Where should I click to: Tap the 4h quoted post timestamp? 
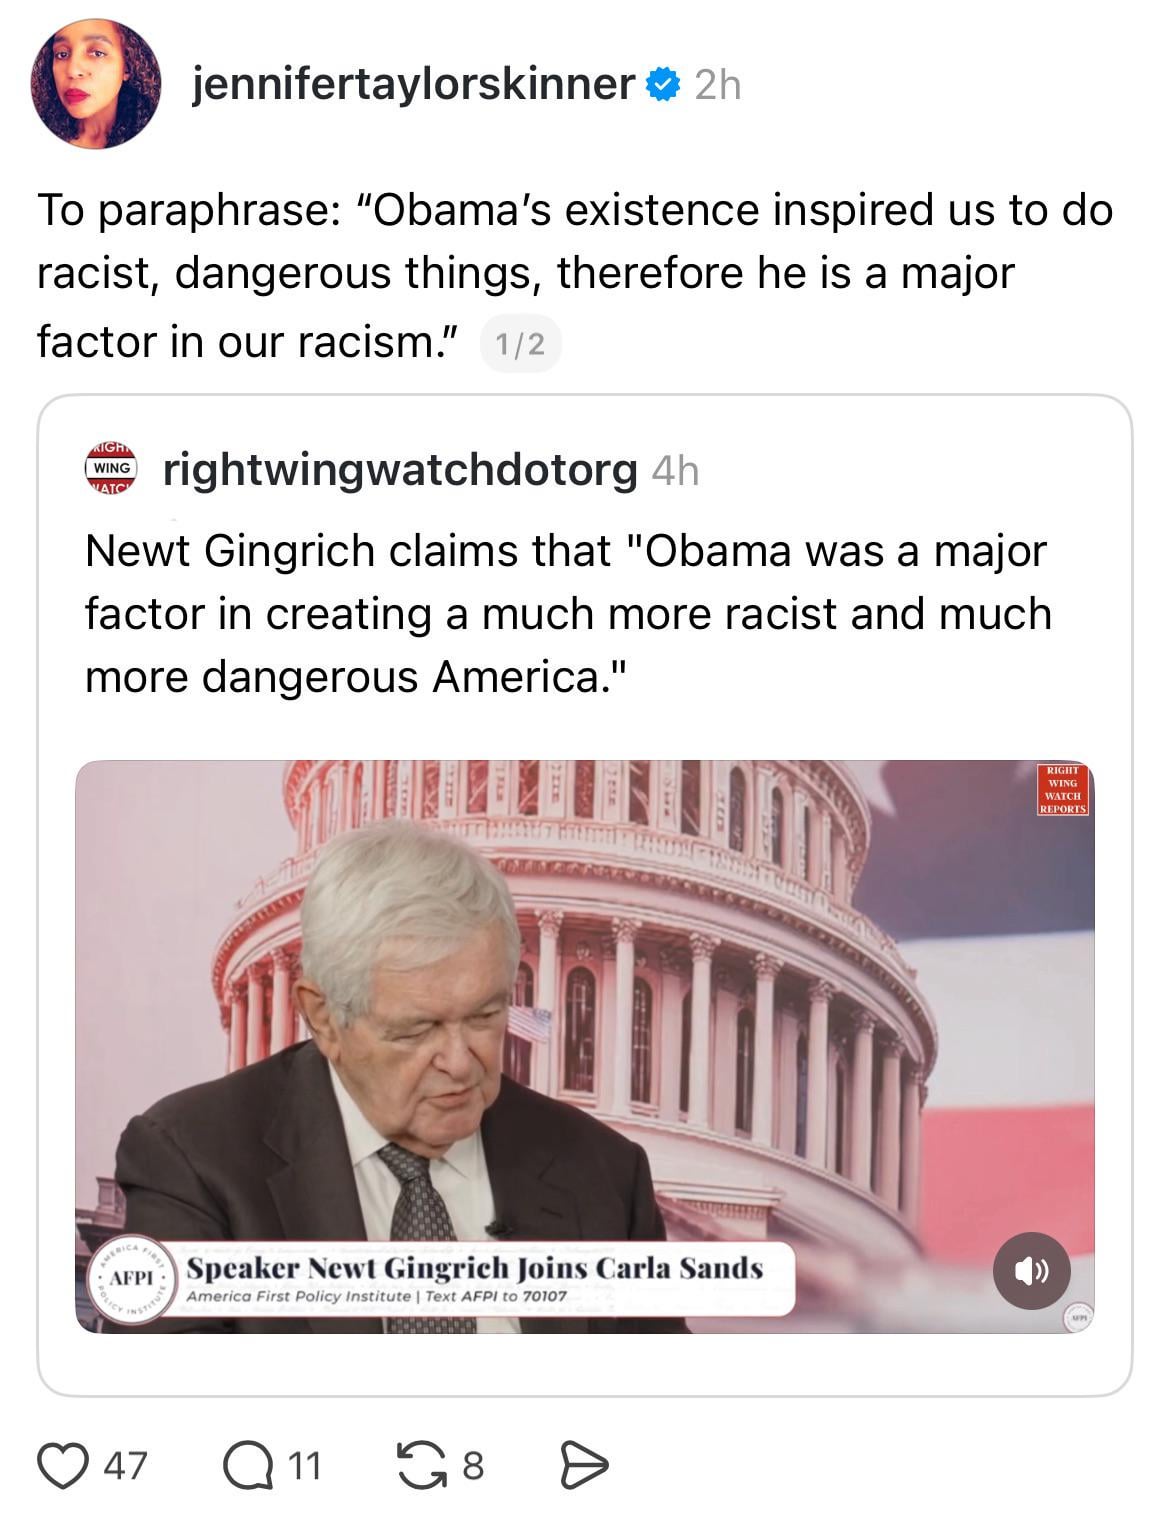point(675,470)
